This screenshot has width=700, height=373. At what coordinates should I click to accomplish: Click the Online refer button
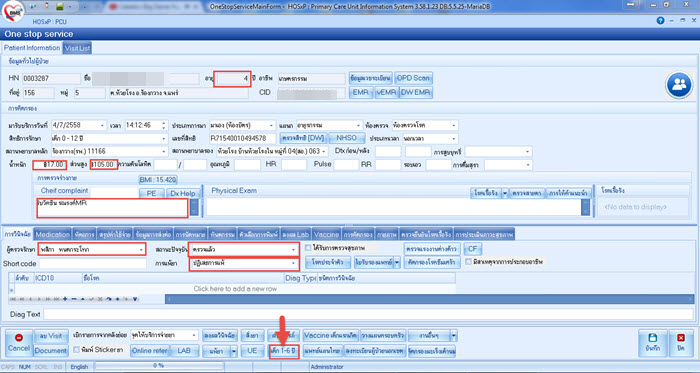[150, 351]
